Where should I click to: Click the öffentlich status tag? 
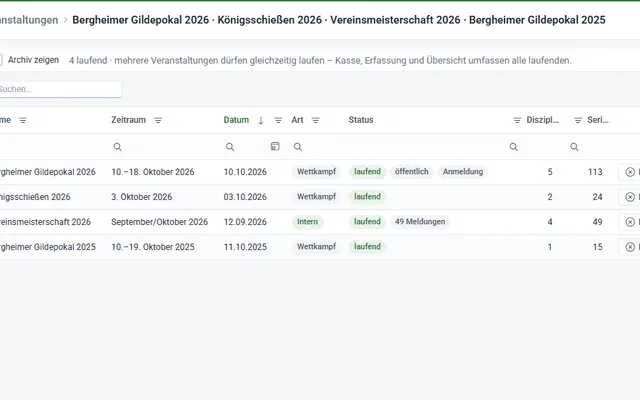(x=412, y=172)
